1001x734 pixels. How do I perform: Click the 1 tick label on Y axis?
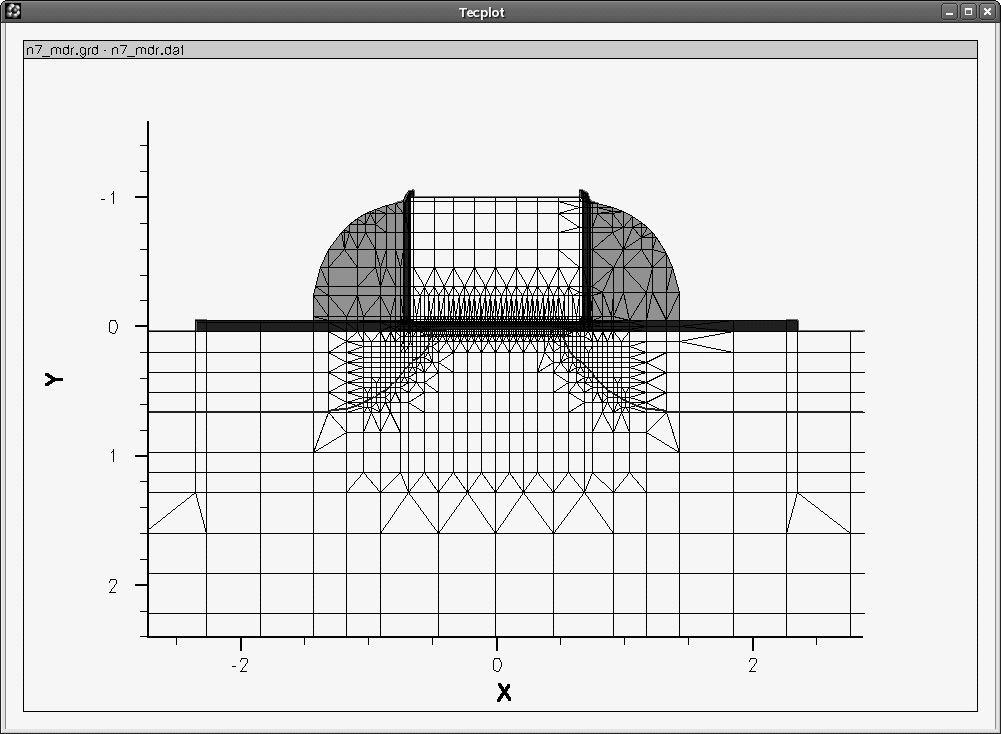114,456
